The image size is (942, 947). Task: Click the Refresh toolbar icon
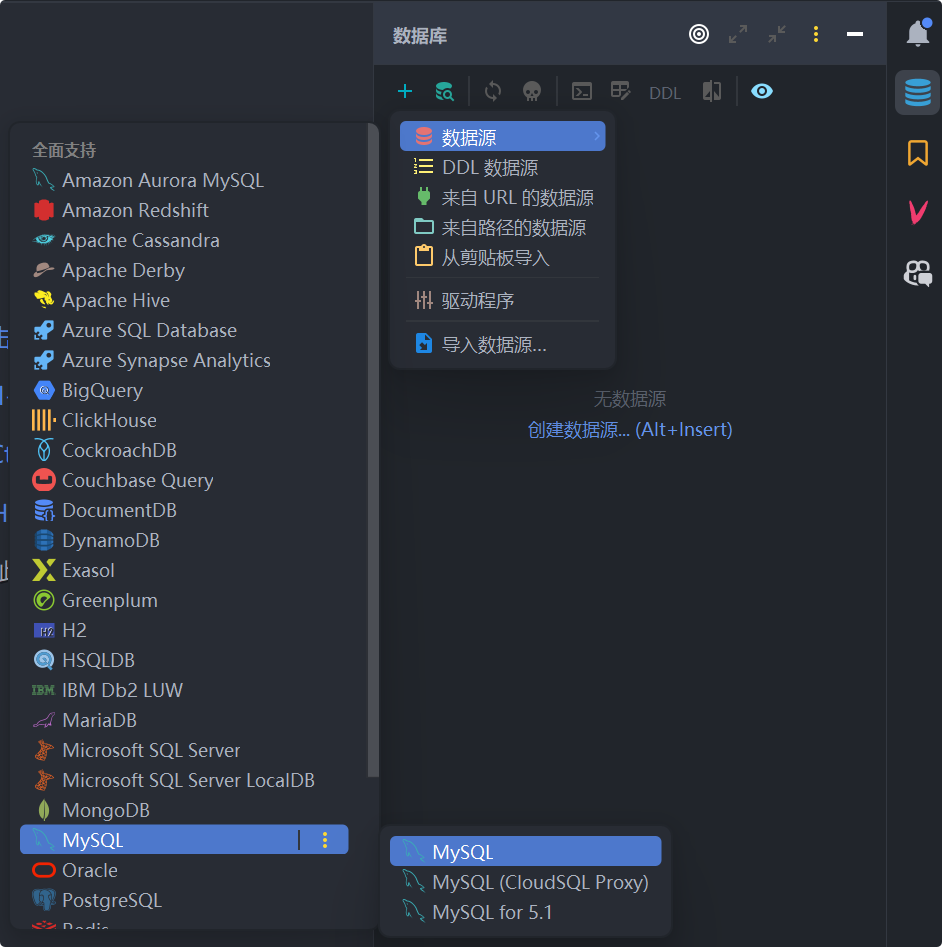point(493,91)
